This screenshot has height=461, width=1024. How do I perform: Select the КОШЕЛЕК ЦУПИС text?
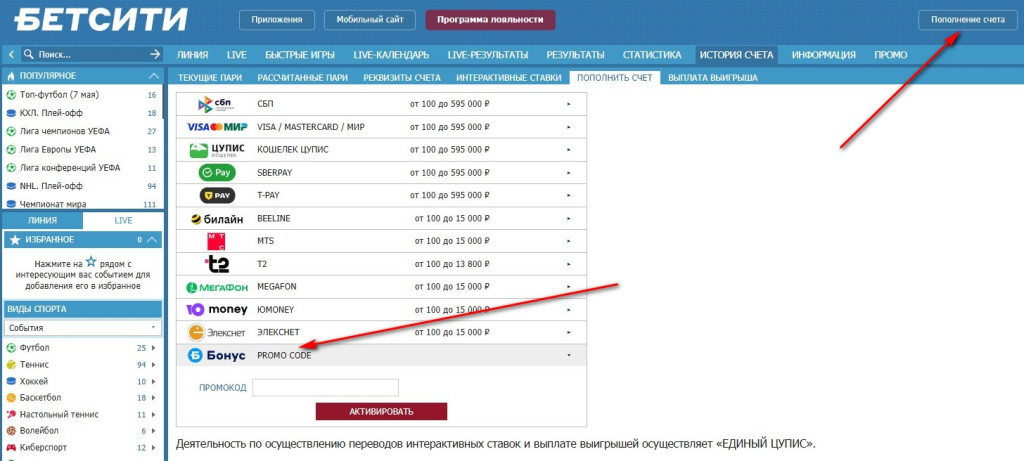(x=293, y=150)
